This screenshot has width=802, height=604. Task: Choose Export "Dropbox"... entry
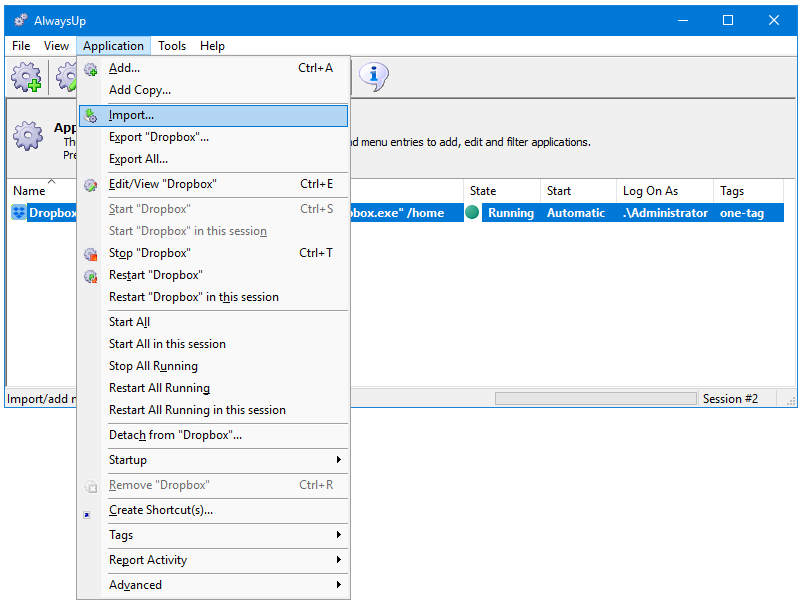click(213, 137)
